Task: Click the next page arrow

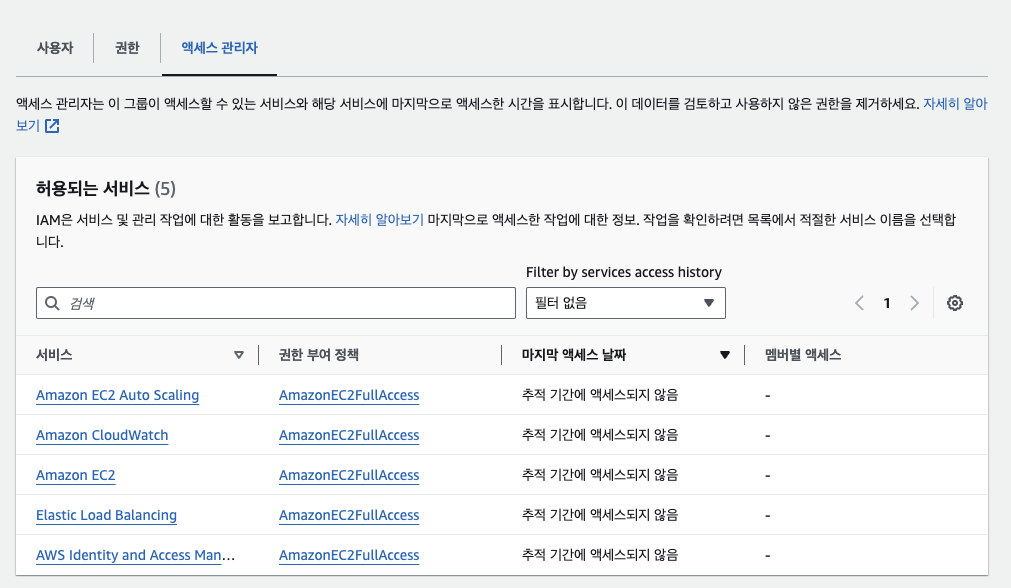Action: 913,303
